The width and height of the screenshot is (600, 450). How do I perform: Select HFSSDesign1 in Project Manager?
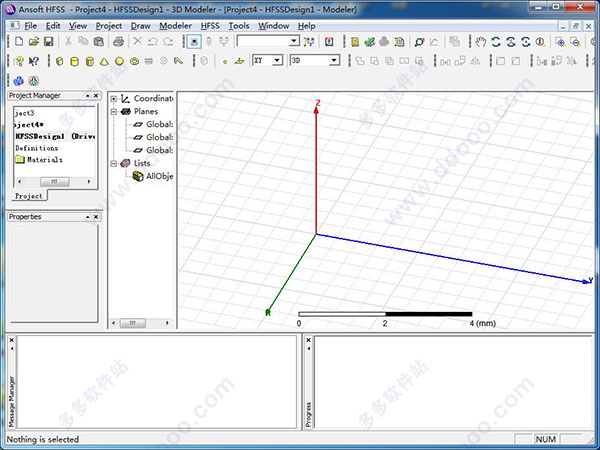[55, 136]
